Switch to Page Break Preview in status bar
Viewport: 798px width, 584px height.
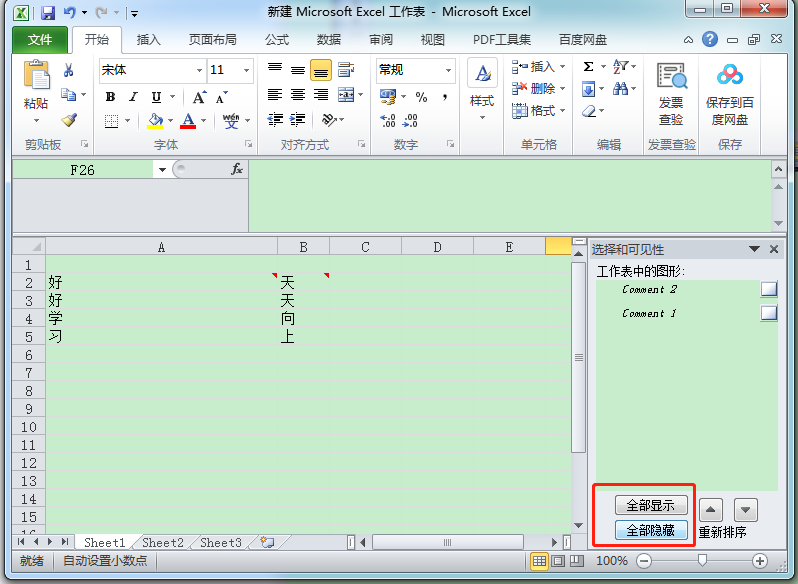pos(577,561)
